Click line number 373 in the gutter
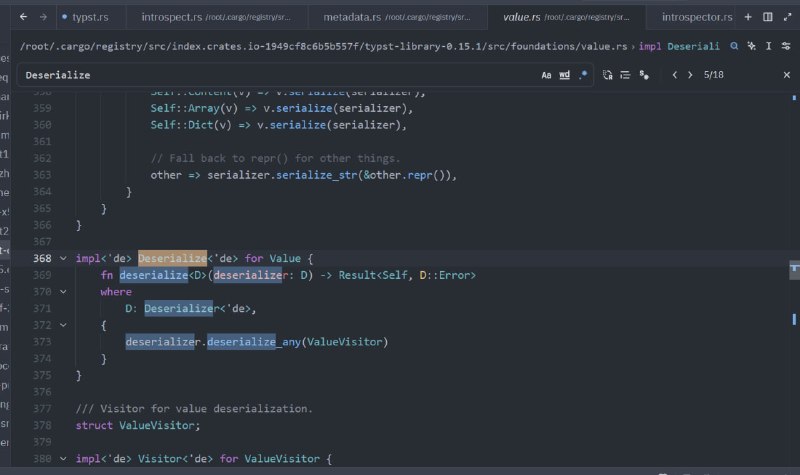Image resolution: width=800 pixels, height=475 pixels. [x=42, y=342]
